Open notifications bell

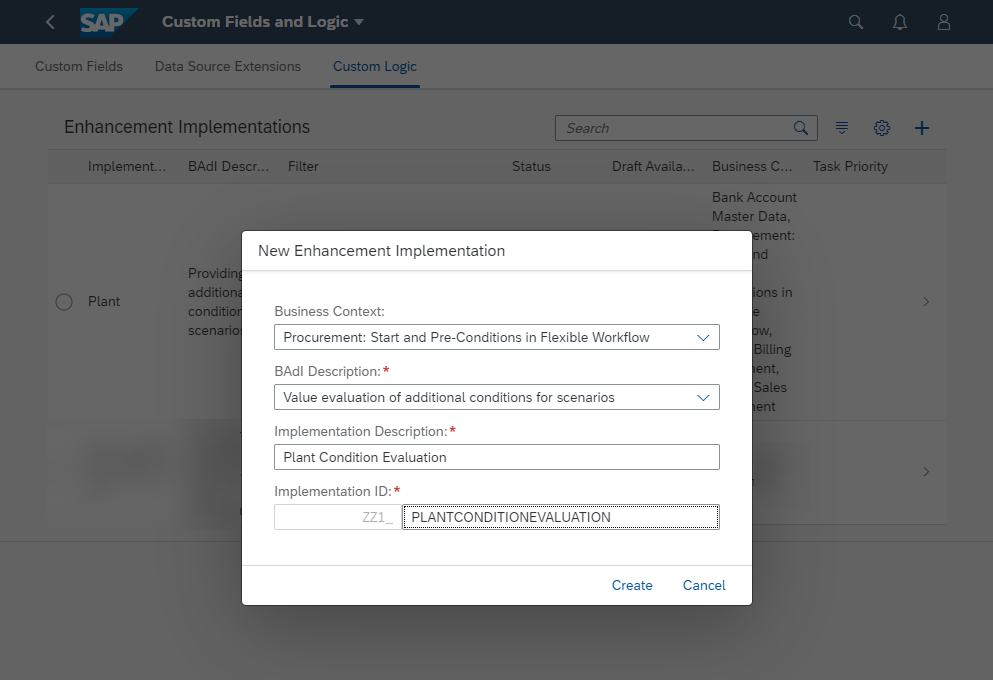(900, 22)
